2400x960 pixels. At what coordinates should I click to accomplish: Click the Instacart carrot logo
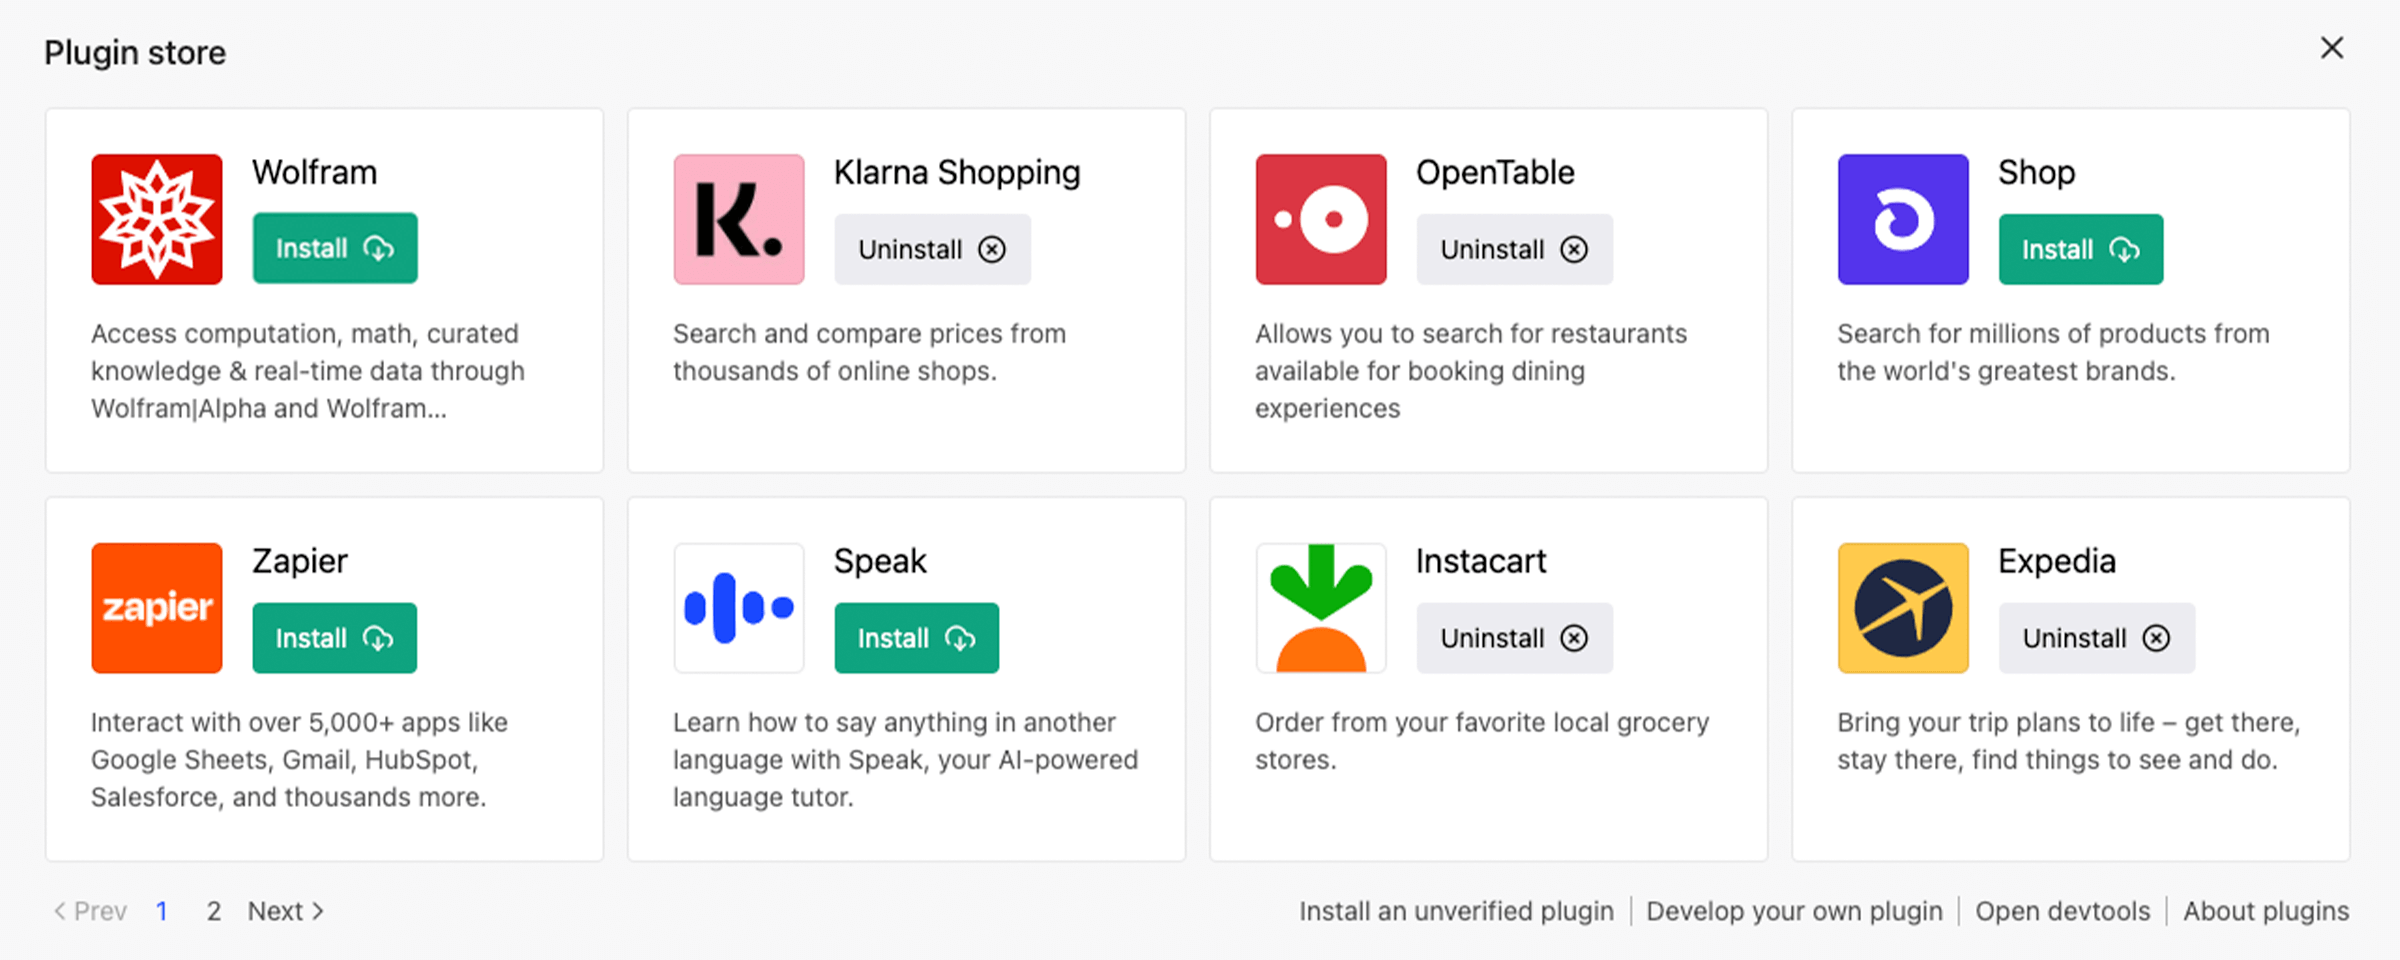pos(1321,608)
